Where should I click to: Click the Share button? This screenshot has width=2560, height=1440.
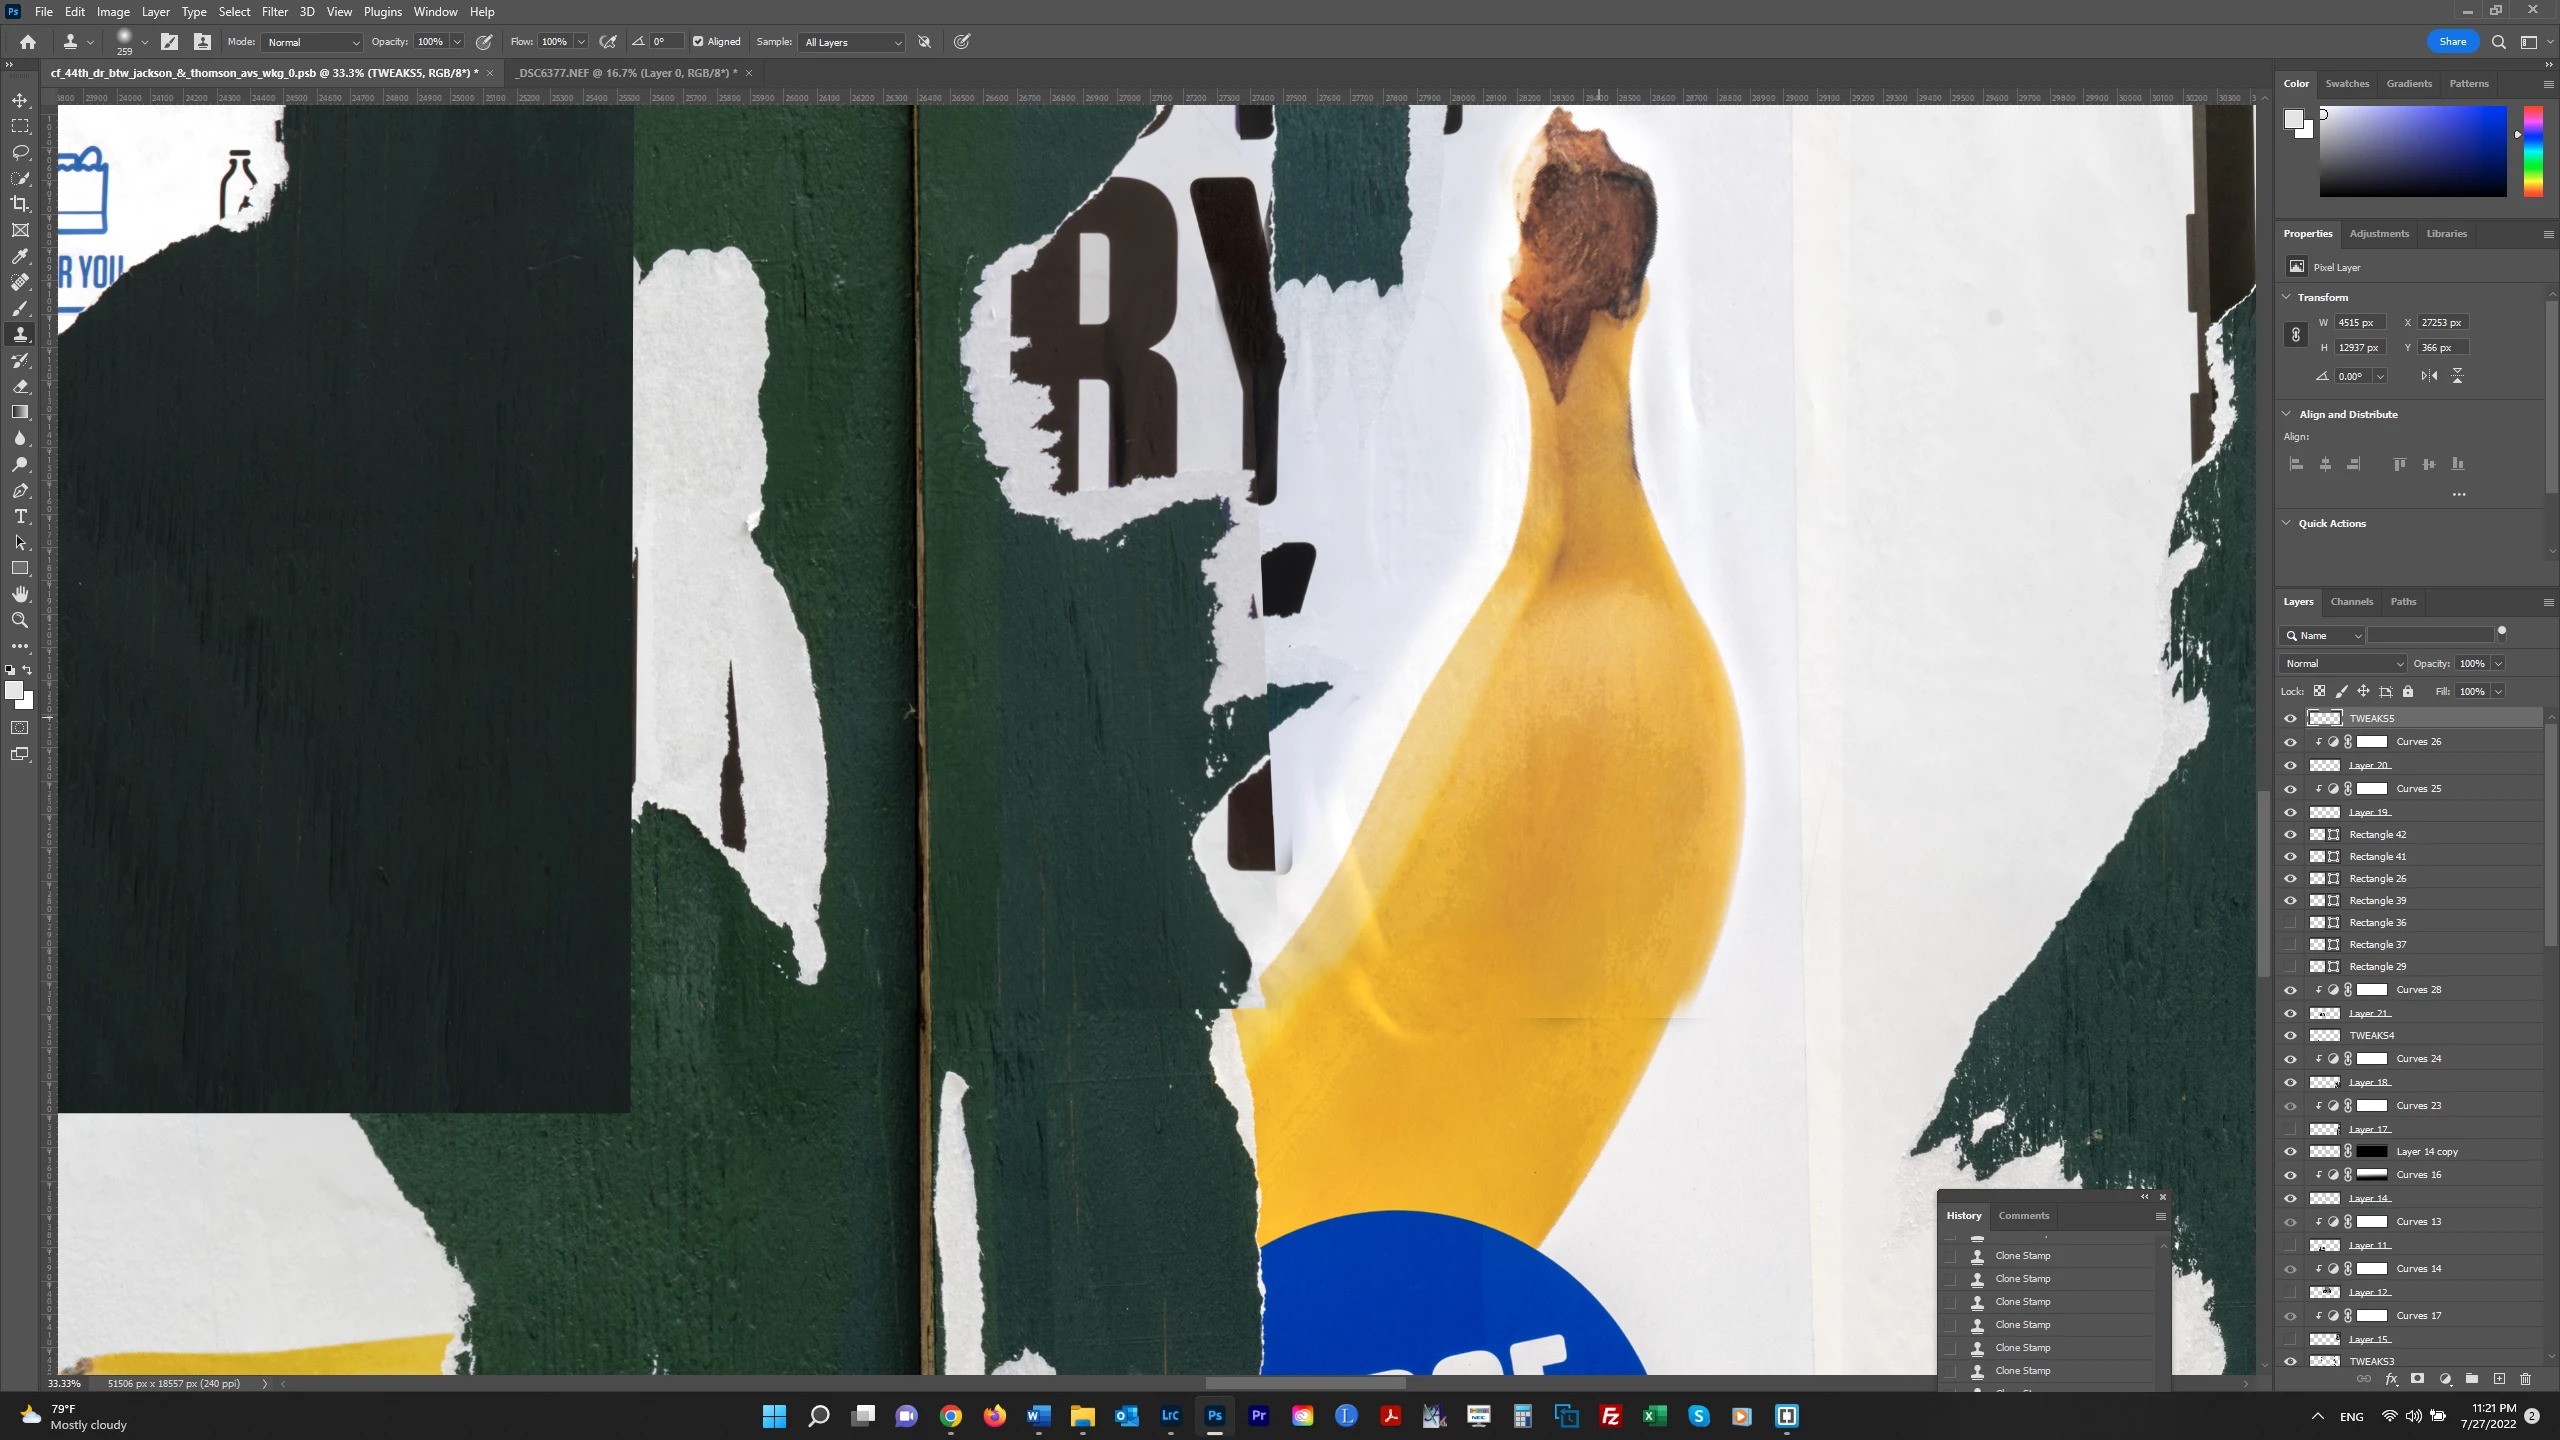coord(2452,42)
